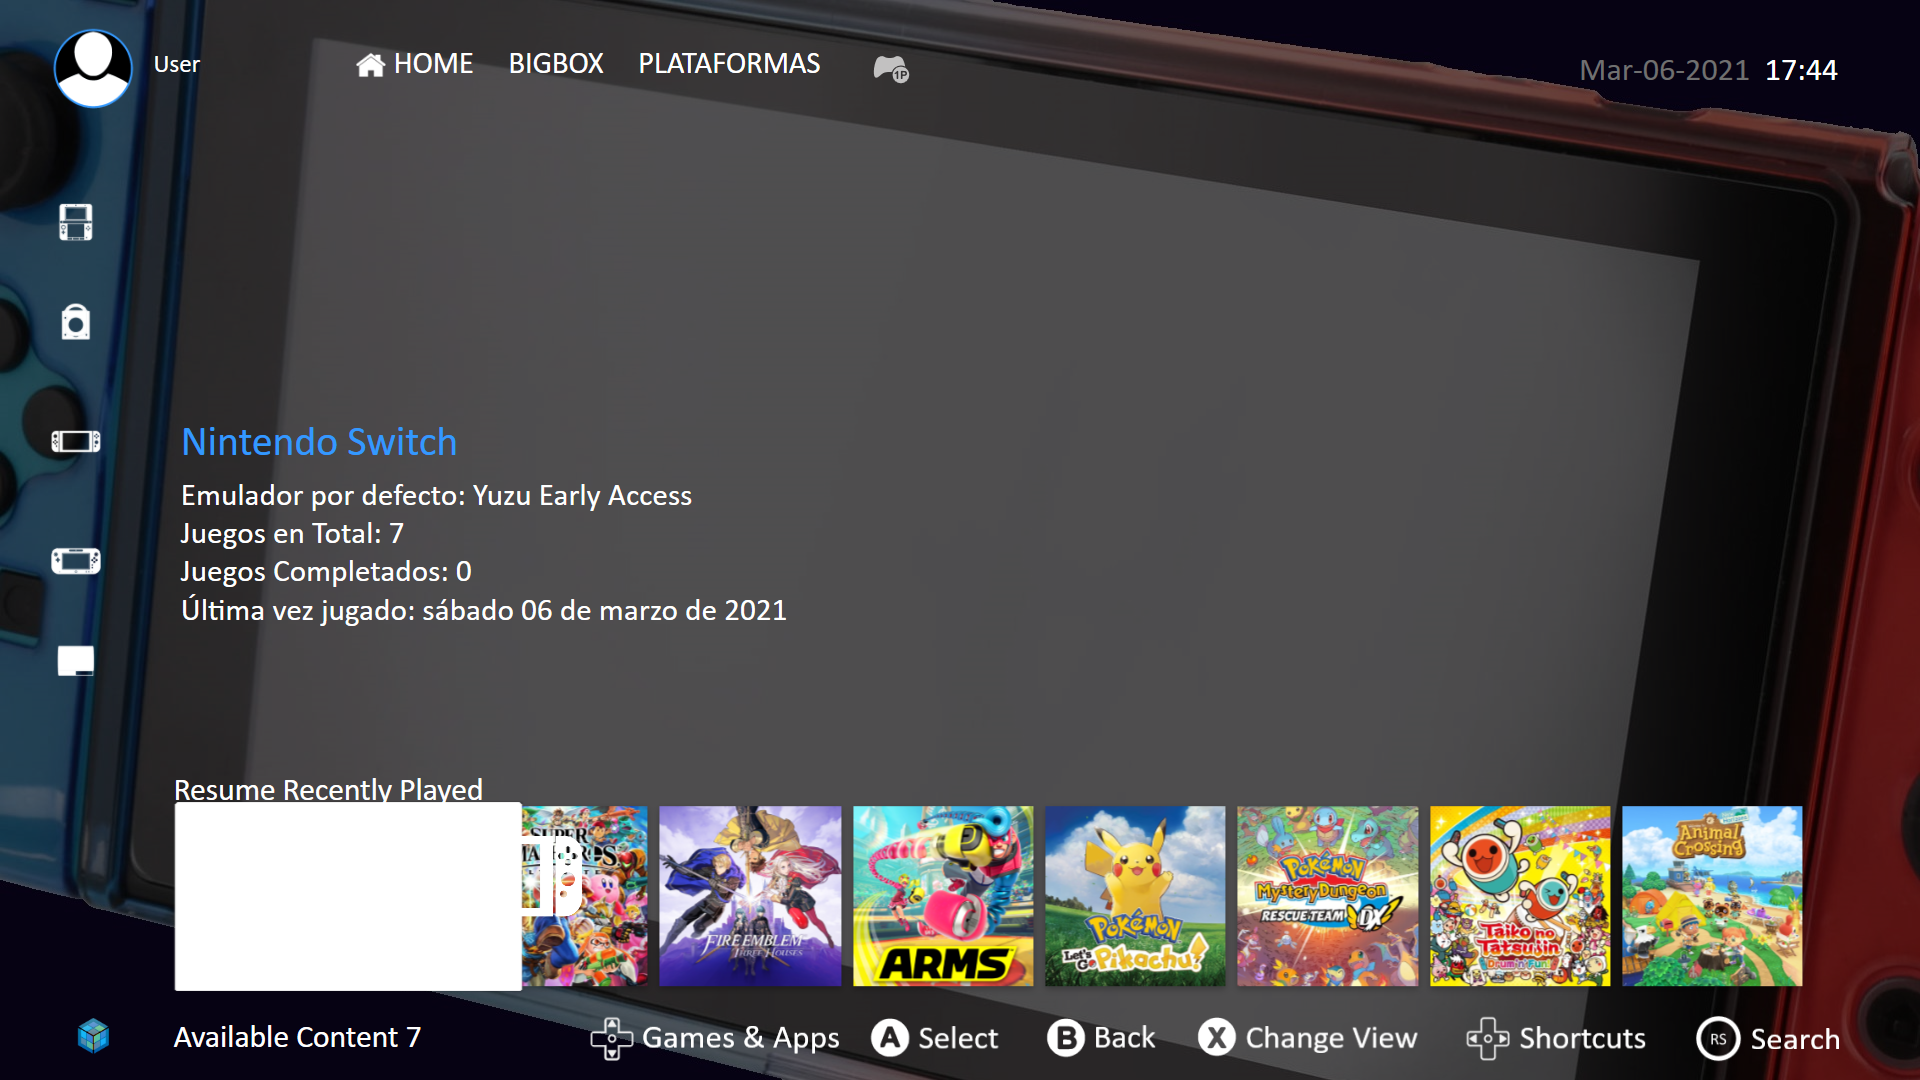Click the blue cube LaunchBox icon
Screen dimensions: 1920x1080
(93, 1036)
